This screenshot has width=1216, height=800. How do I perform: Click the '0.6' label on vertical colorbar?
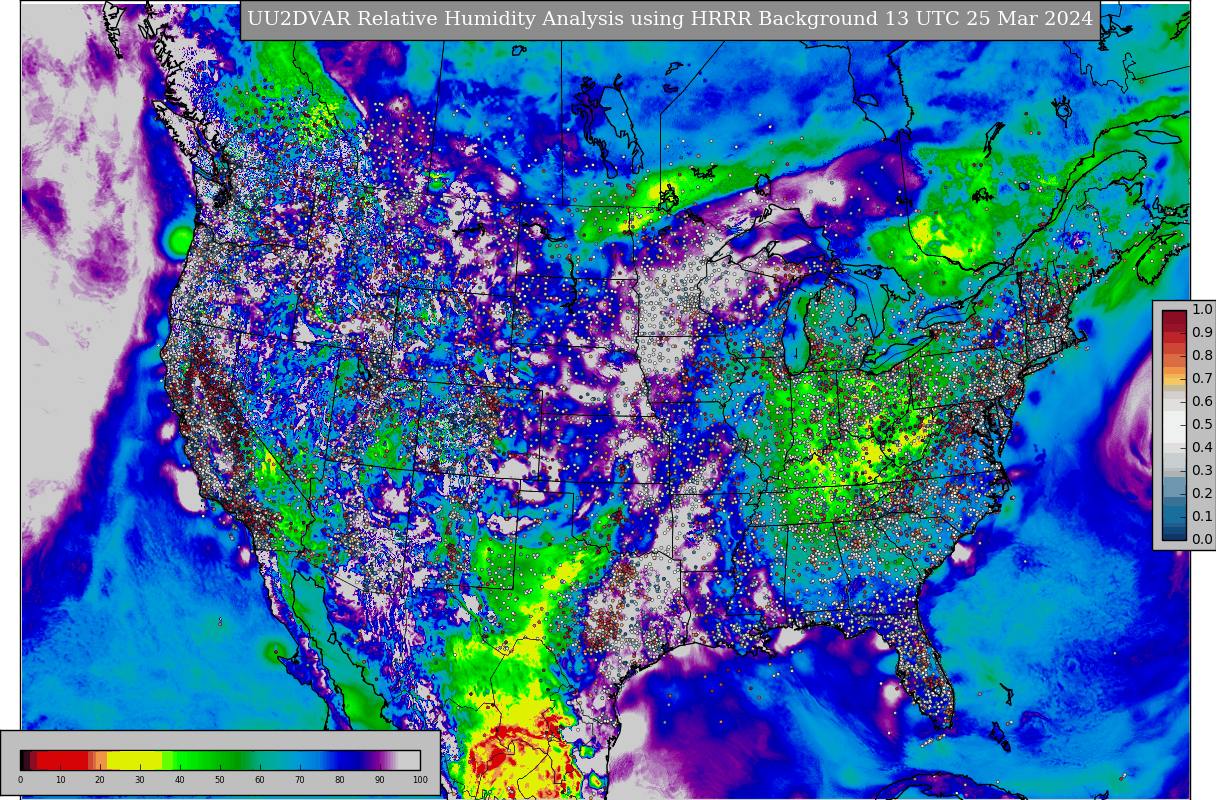1202,402
